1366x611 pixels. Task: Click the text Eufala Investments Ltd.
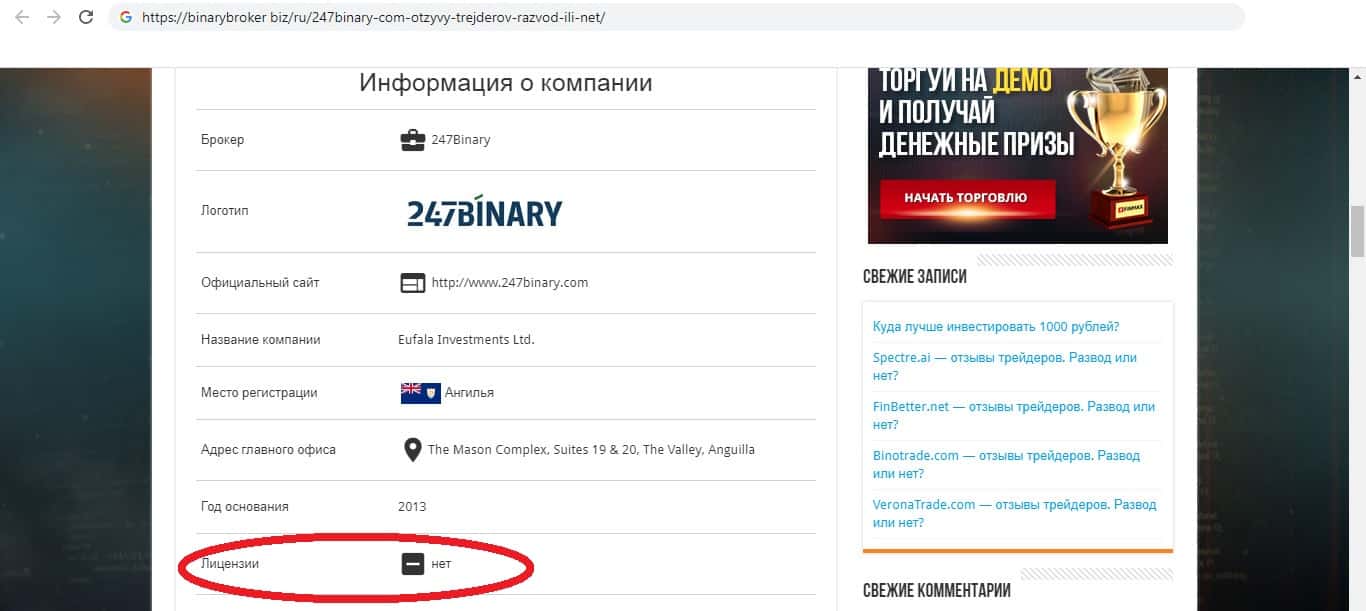point(466,340)
